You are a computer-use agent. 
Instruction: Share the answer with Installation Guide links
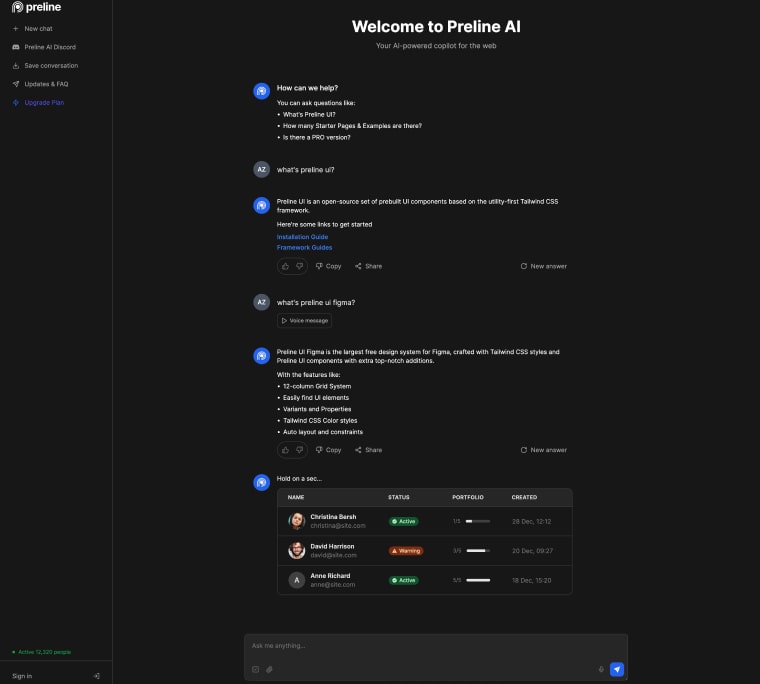coord(368,266)
